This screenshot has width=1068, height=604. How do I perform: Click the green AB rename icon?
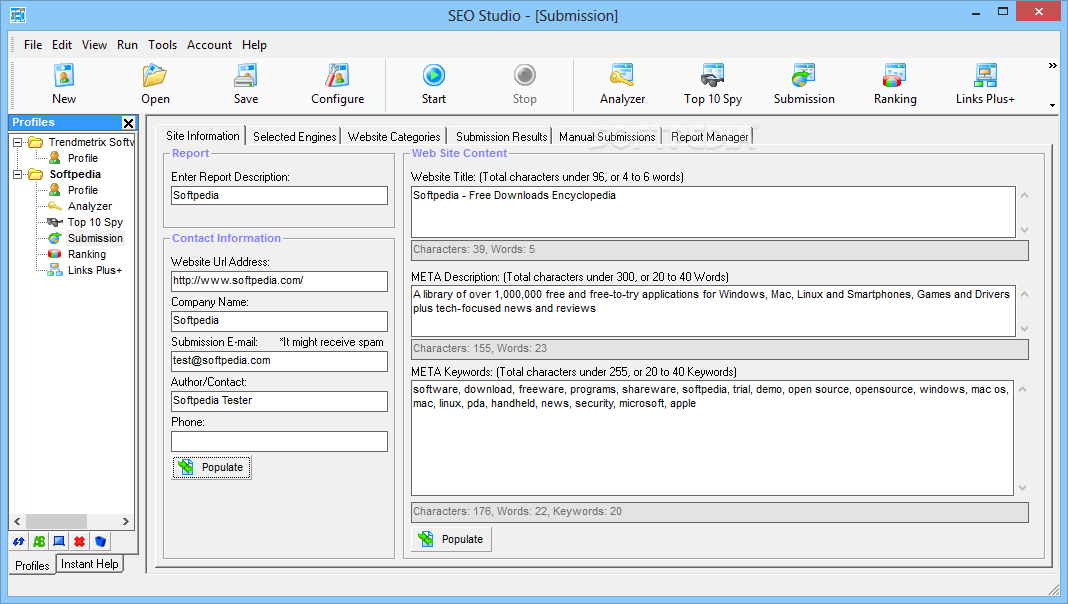39,542
